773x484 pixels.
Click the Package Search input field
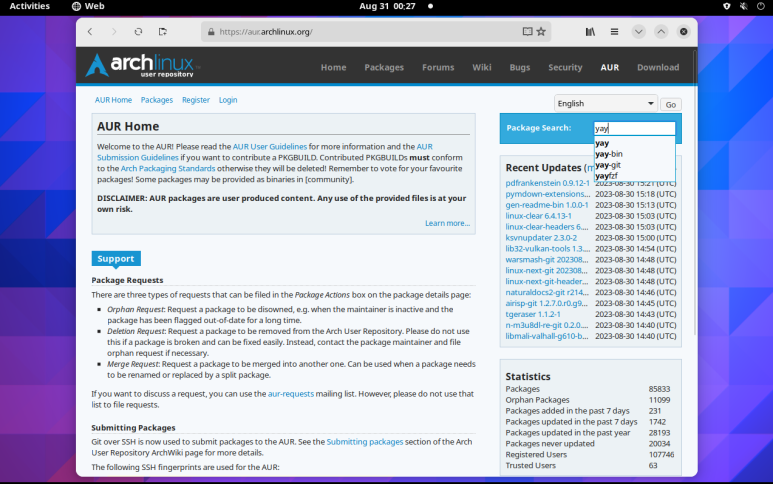click(634, 128)
